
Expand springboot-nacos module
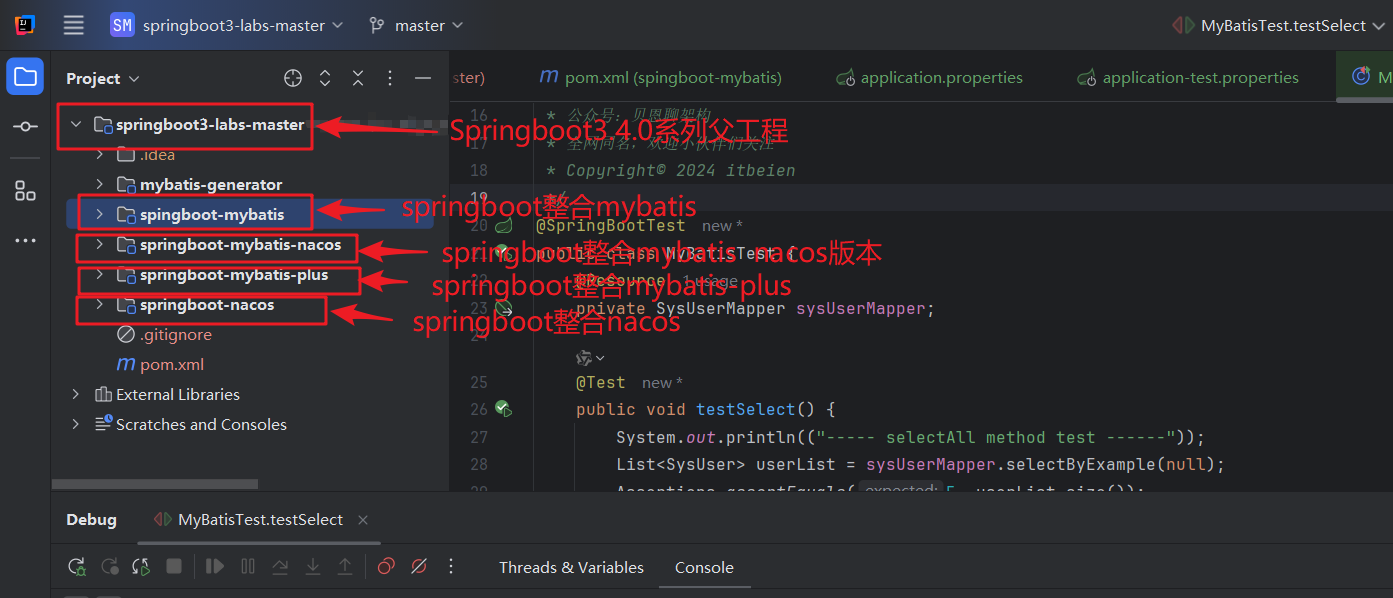click(x=99, y=304)
